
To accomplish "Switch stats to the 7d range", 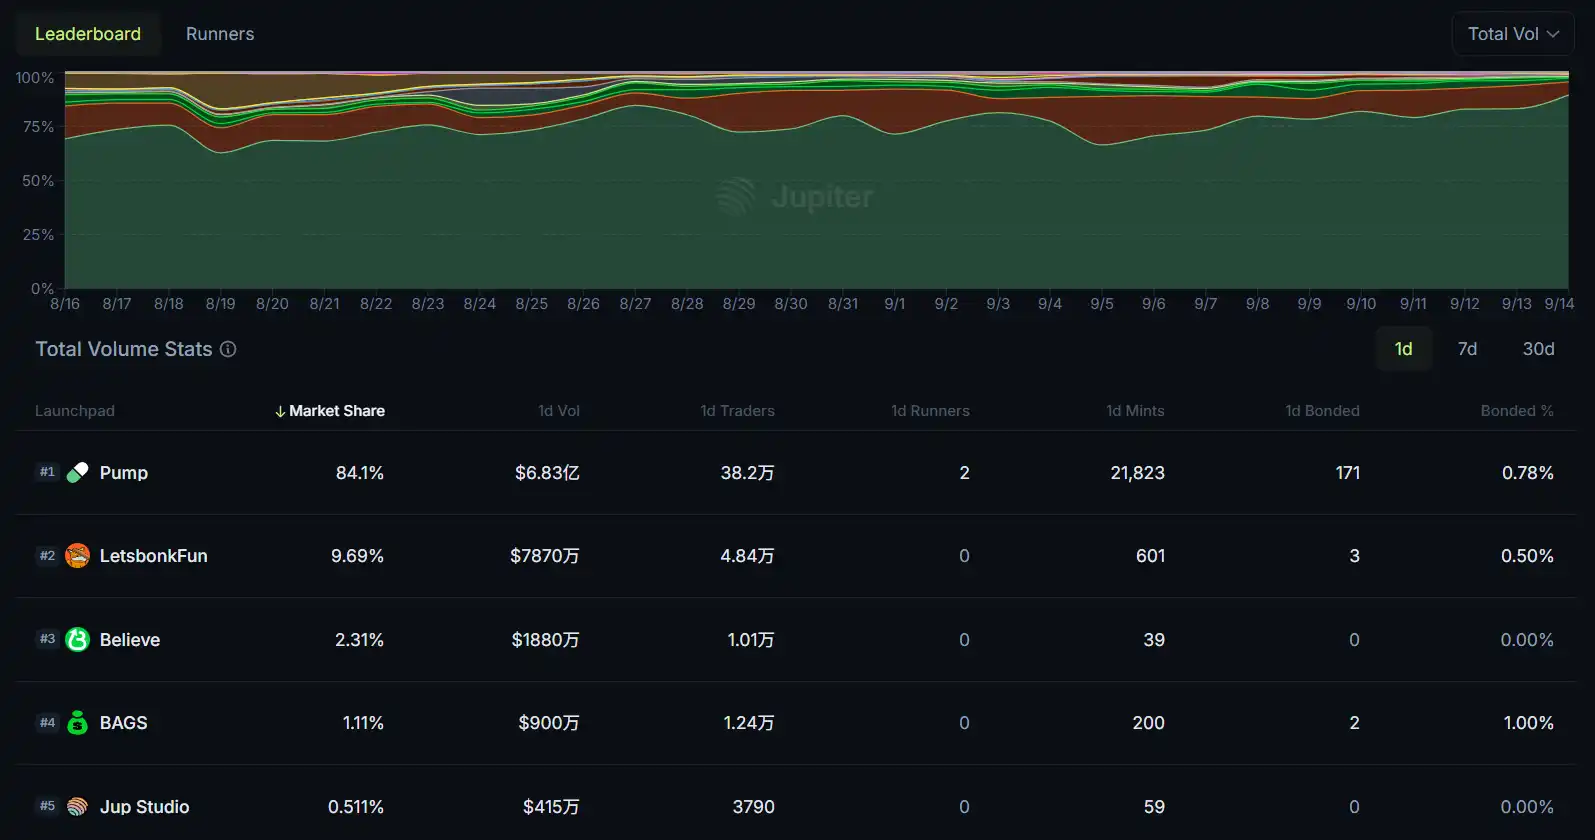I will pyautogui.click(x=1467, y=349).
